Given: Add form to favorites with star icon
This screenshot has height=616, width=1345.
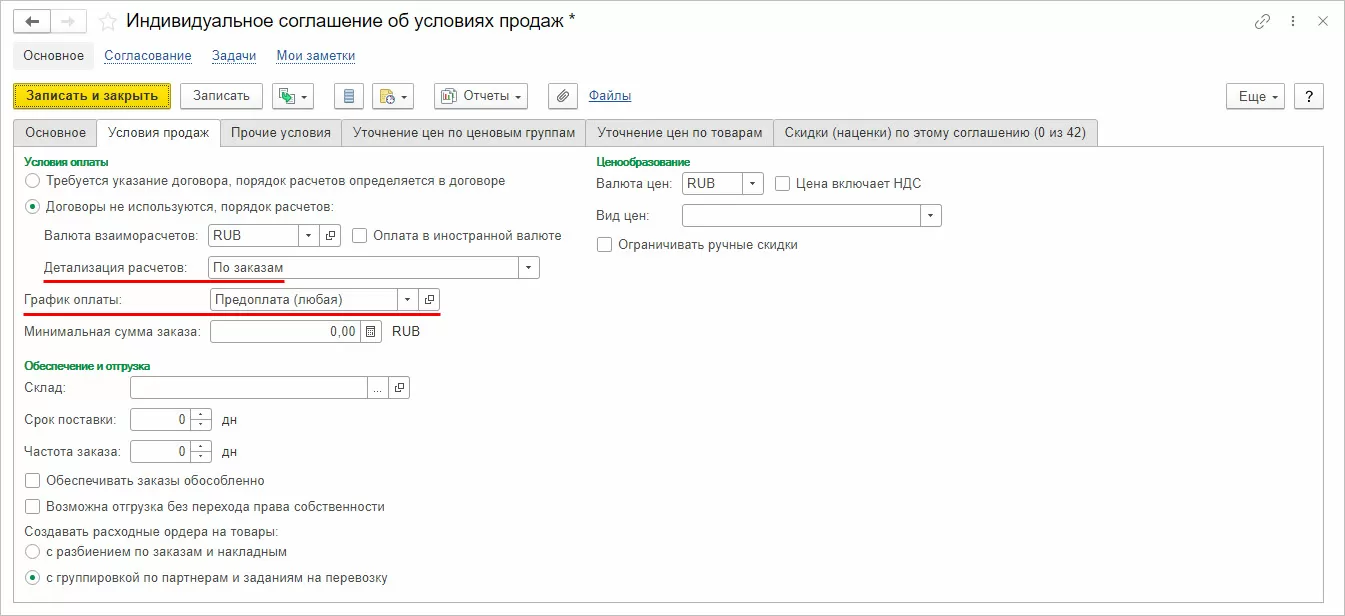Looking at the screenshot, I should 108,21.
